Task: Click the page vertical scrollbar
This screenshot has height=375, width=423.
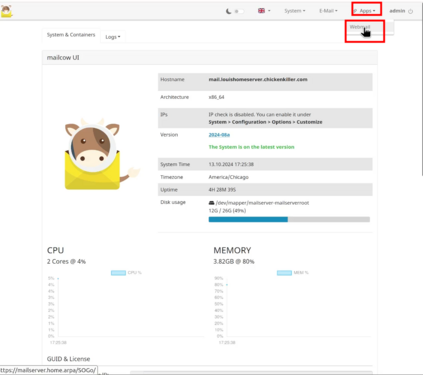Action: click(421, 97)
